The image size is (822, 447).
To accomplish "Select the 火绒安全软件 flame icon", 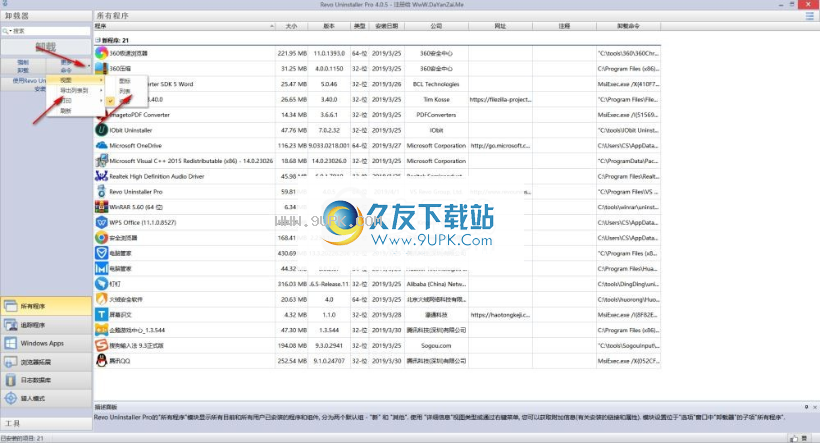I will [x=101, y=299].
